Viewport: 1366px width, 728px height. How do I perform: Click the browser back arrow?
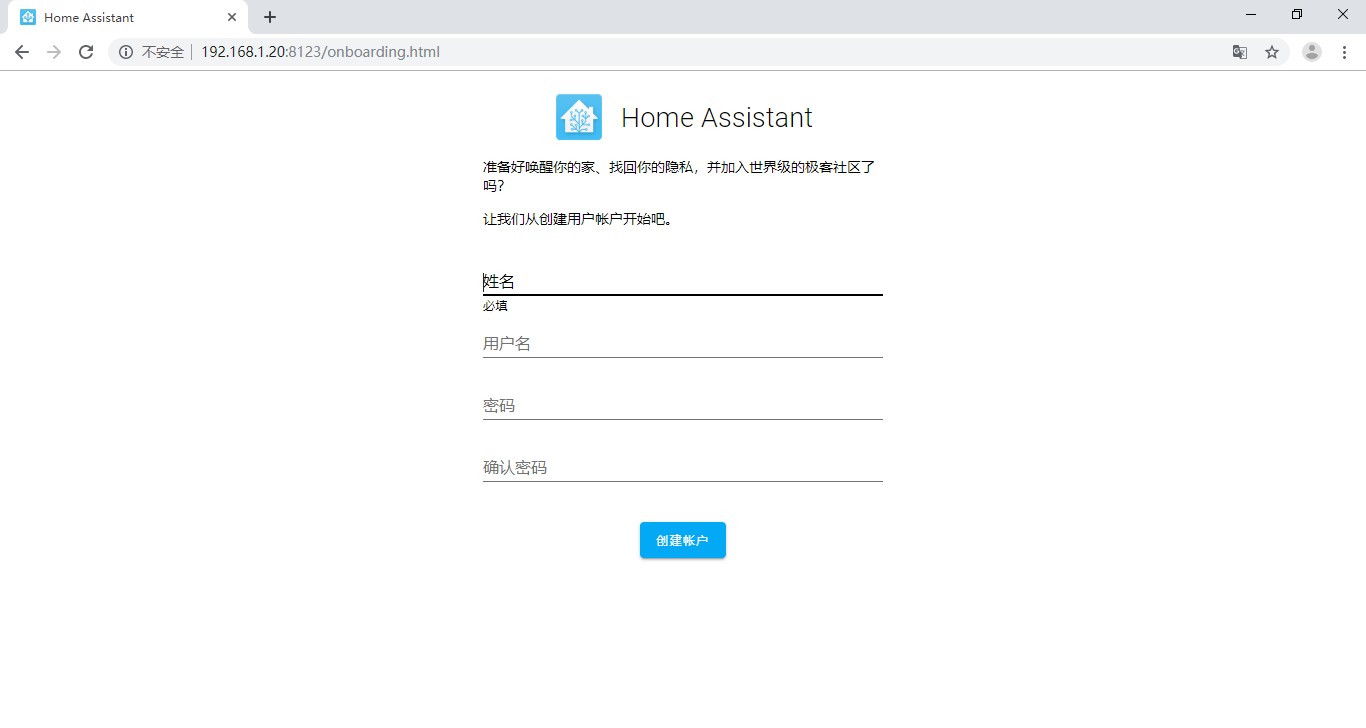(22, 52)
